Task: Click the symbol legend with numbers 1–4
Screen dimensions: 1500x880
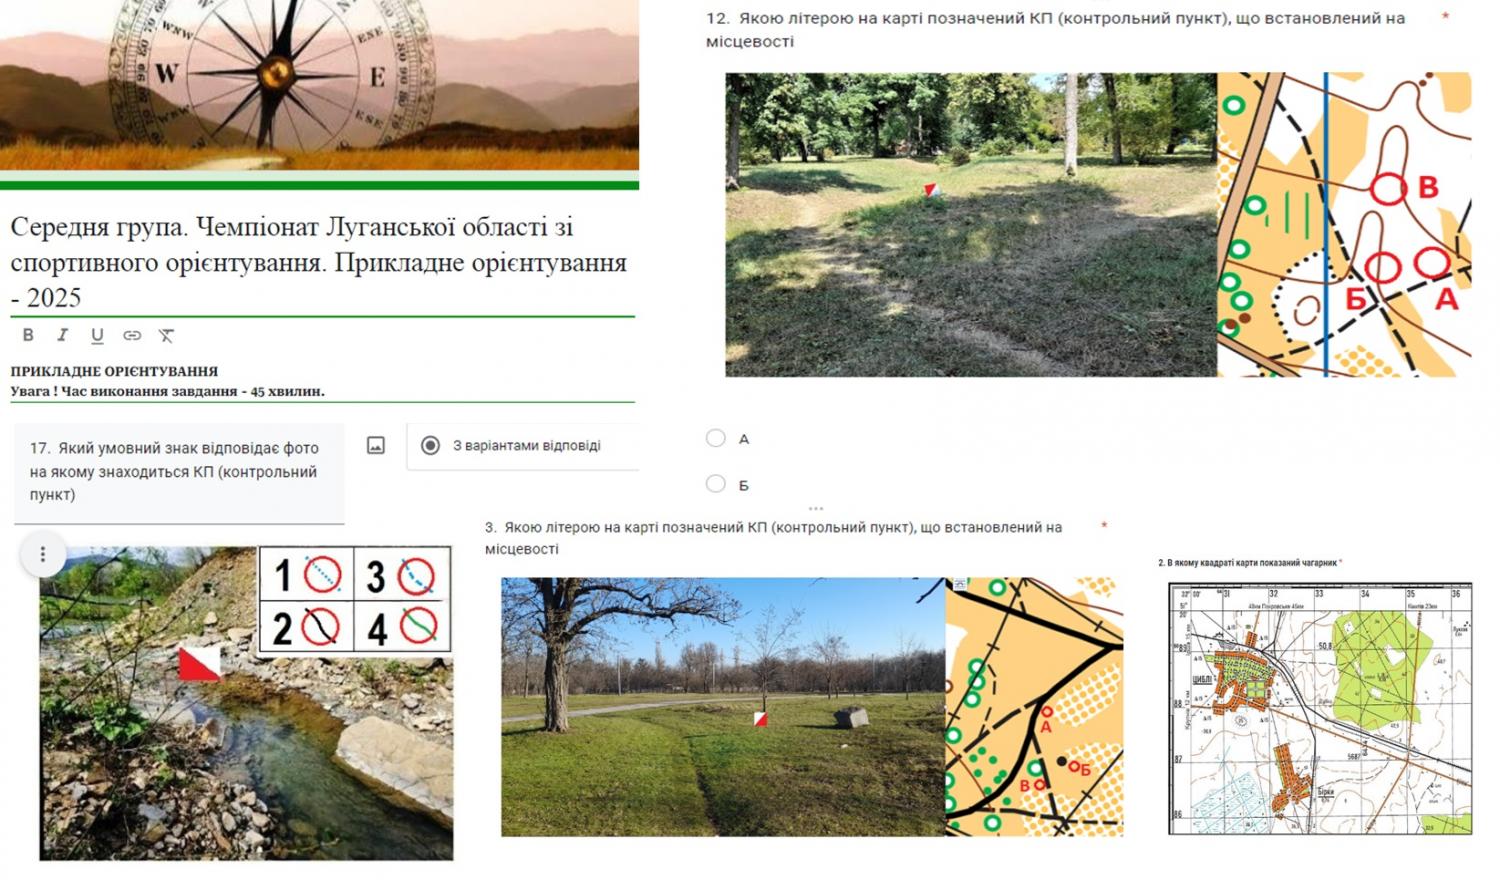Action: tap(355, 600)
